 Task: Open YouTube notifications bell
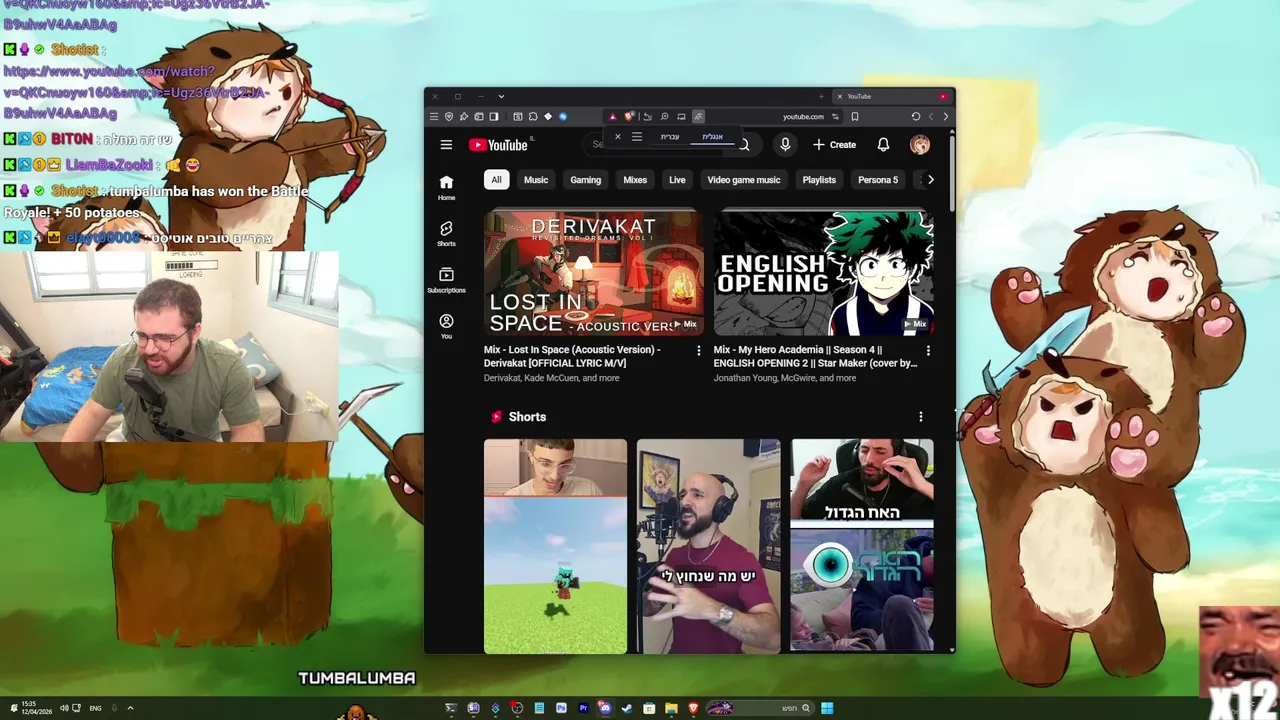click(x=883, y=145)
